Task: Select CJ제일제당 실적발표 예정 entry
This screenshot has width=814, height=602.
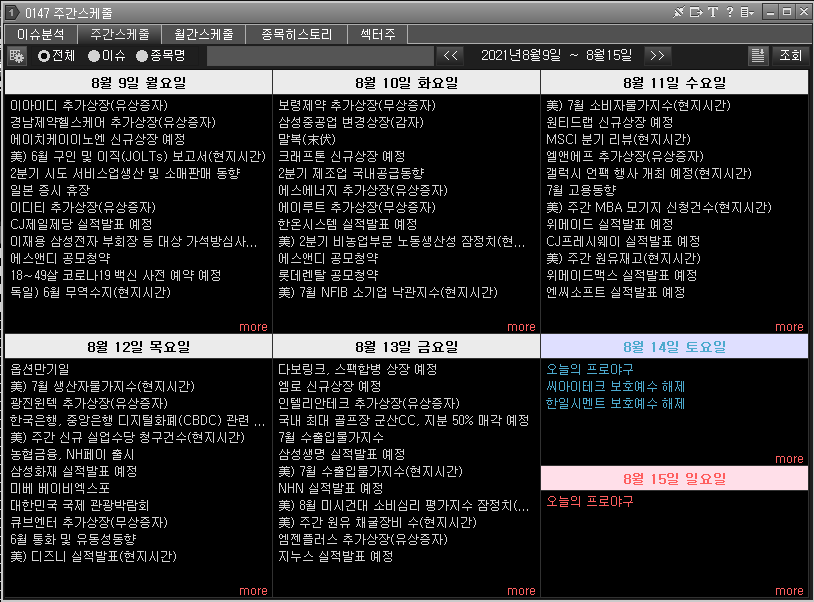Action: click(81, 224)
